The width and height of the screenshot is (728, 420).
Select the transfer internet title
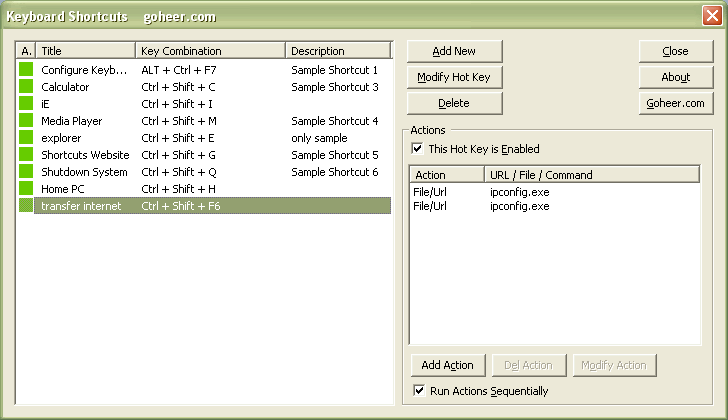click(x=81, y=206)
